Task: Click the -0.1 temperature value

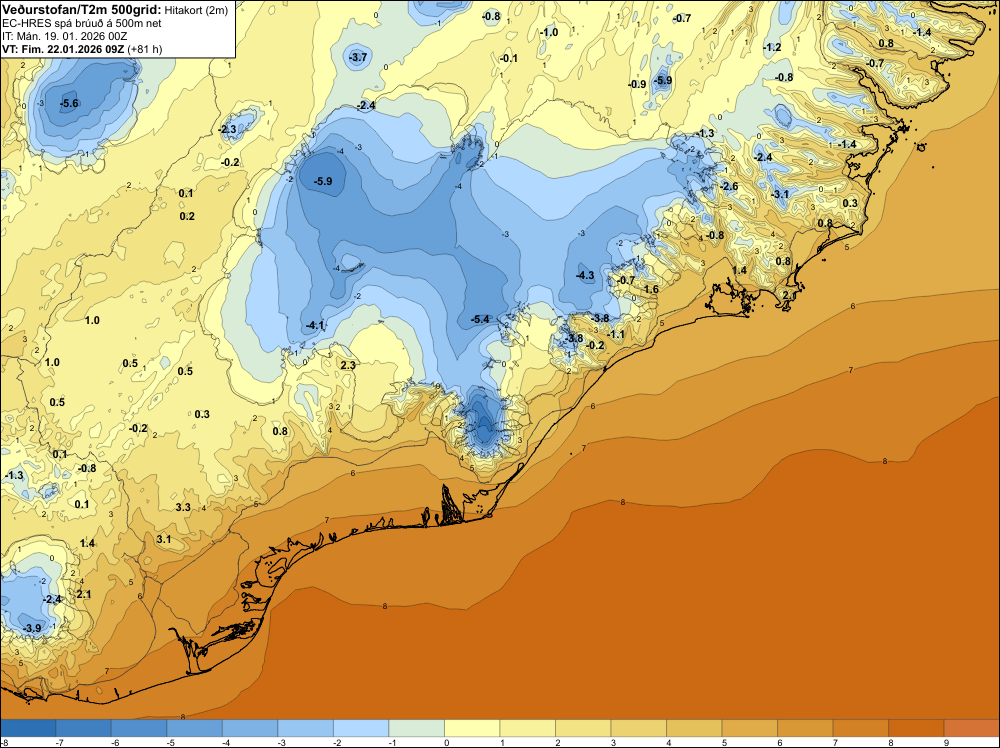Action: pyautogui.click(x=509, y=58)
